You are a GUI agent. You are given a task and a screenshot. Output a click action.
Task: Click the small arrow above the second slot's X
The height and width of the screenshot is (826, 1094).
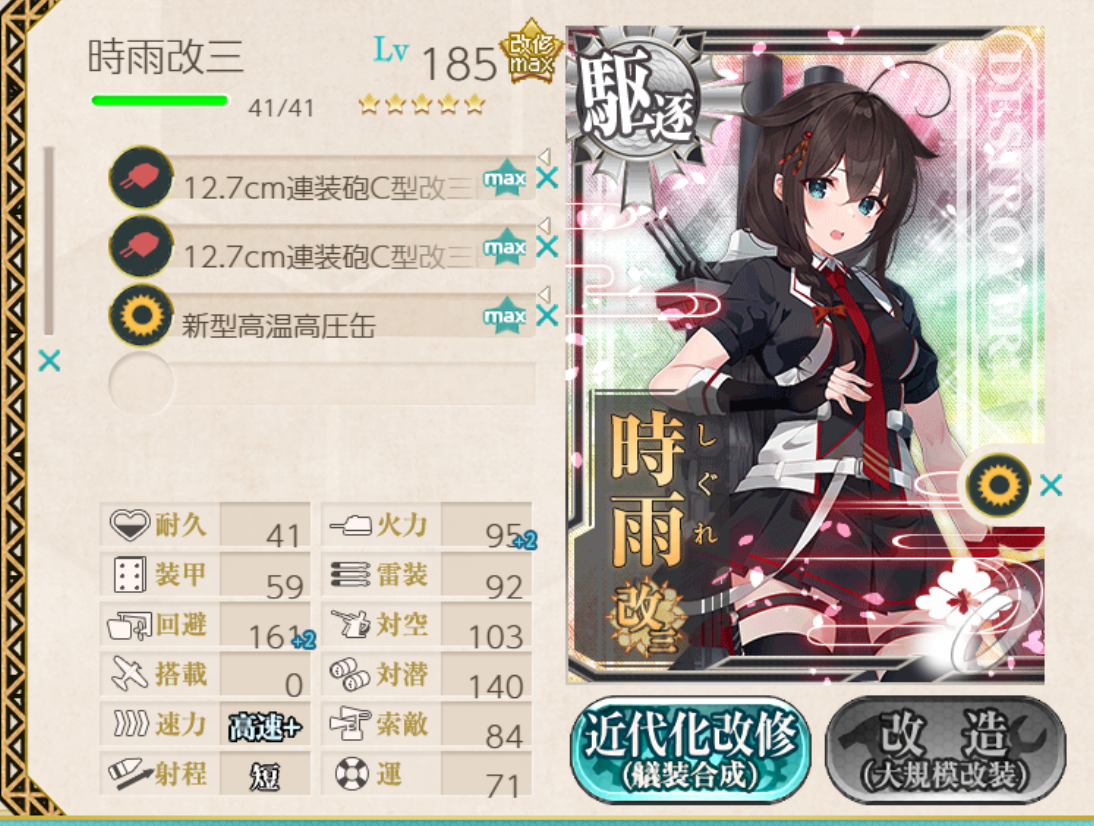coord(544,224)
